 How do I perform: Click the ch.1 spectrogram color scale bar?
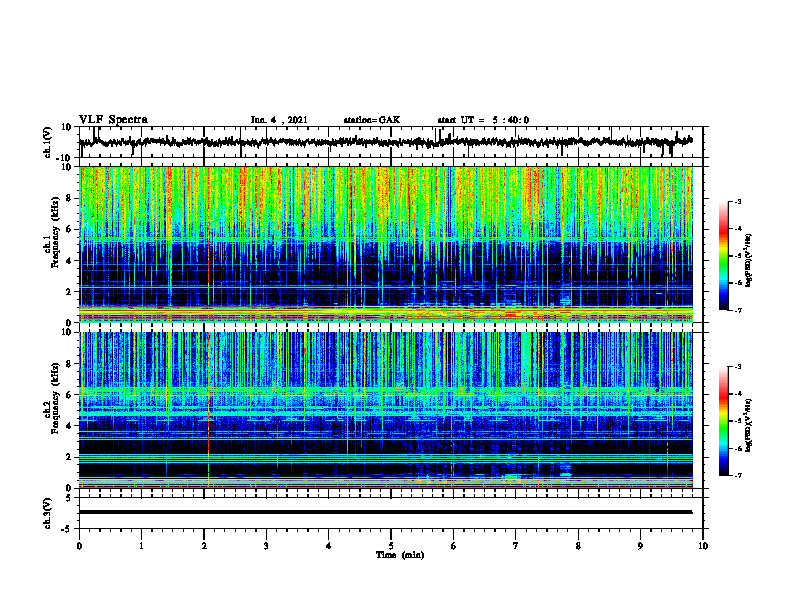tap(723, 256)
